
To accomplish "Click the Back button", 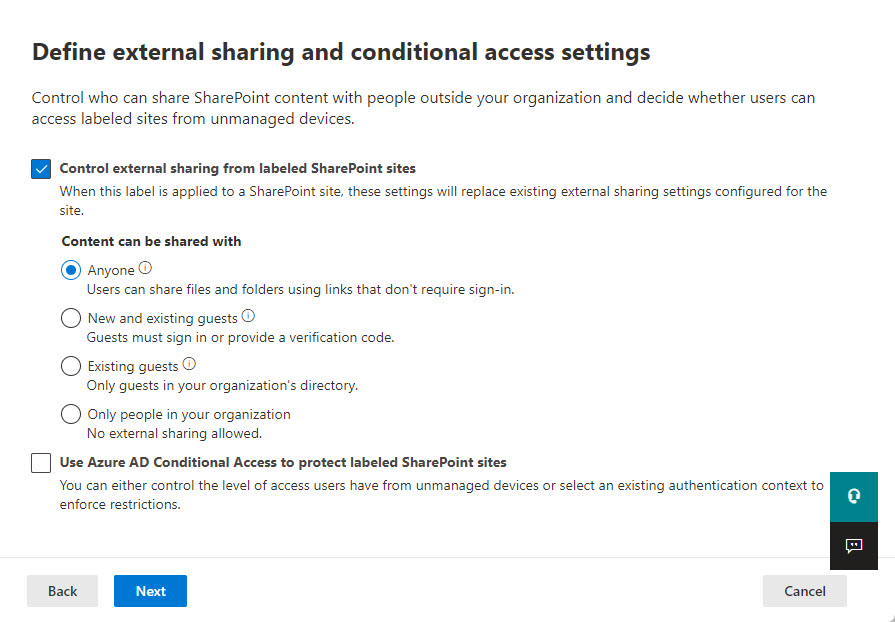I will point(62,591).
